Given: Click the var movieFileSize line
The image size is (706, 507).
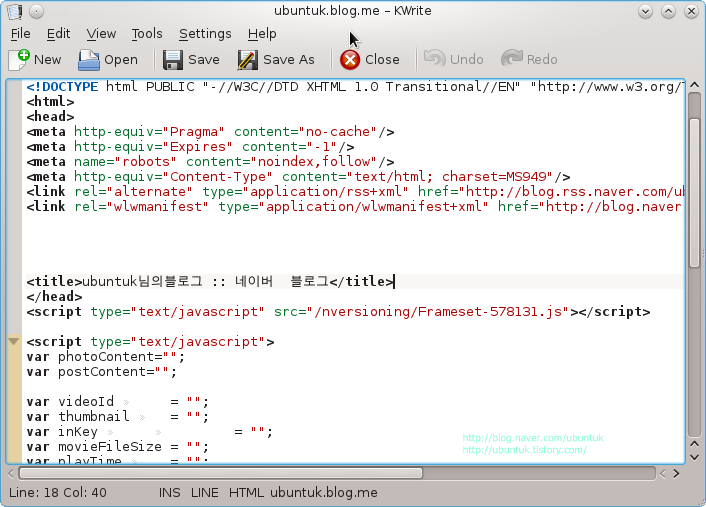Looking at the screenshot, I should [118, 447].
